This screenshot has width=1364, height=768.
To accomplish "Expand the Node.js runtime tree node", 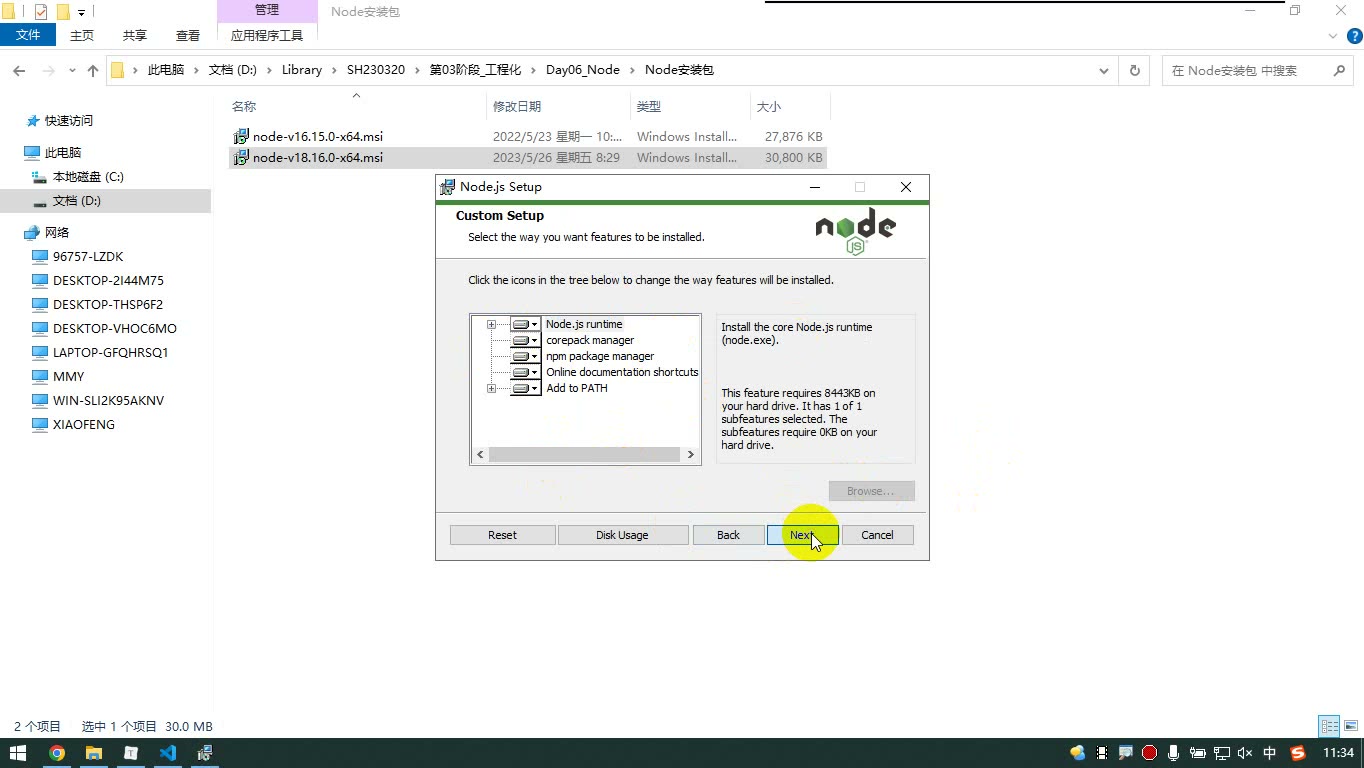I will click(x=491, y=324).
